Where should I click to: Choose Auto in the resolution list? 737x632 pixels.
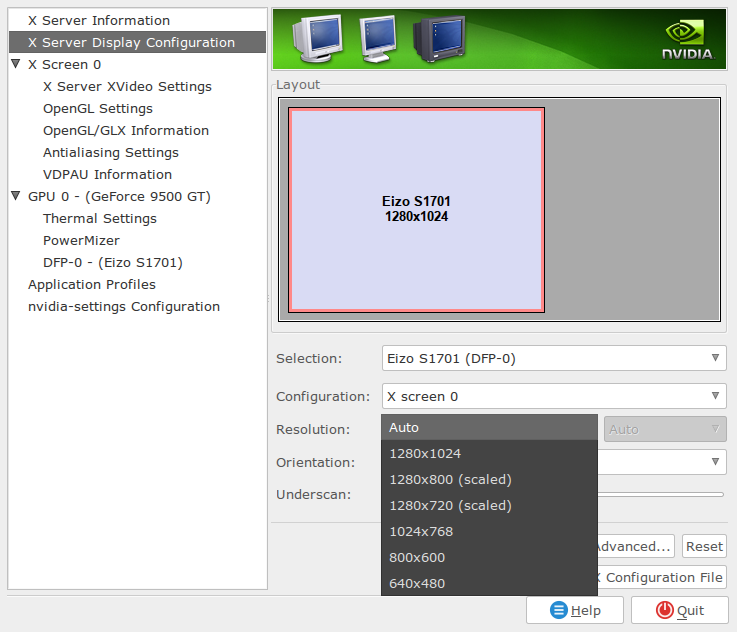(489, 428)
